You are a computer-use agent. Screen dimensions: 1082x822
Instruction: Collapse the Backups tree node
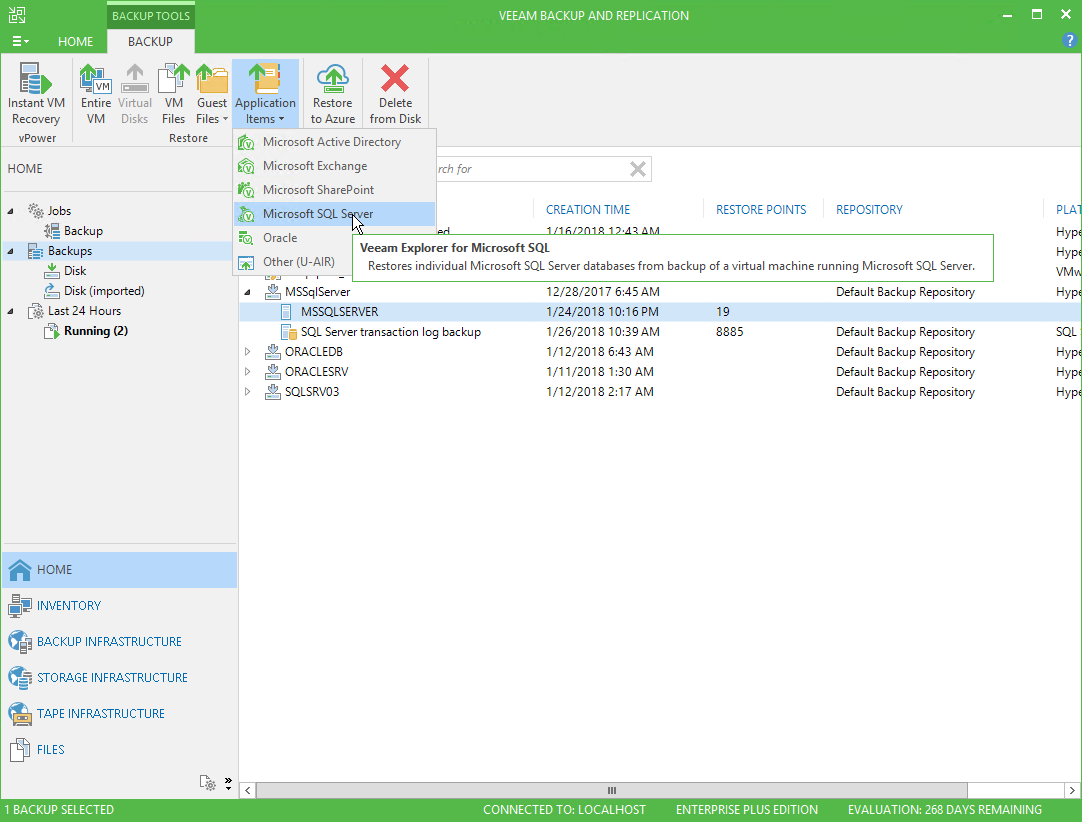[x=10, y=251]
